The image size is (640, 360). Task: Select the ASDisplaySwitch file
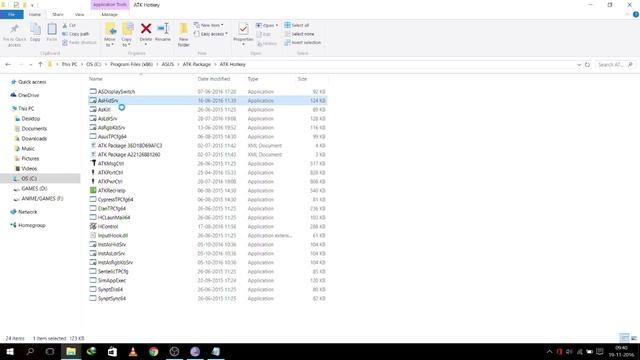116,91
